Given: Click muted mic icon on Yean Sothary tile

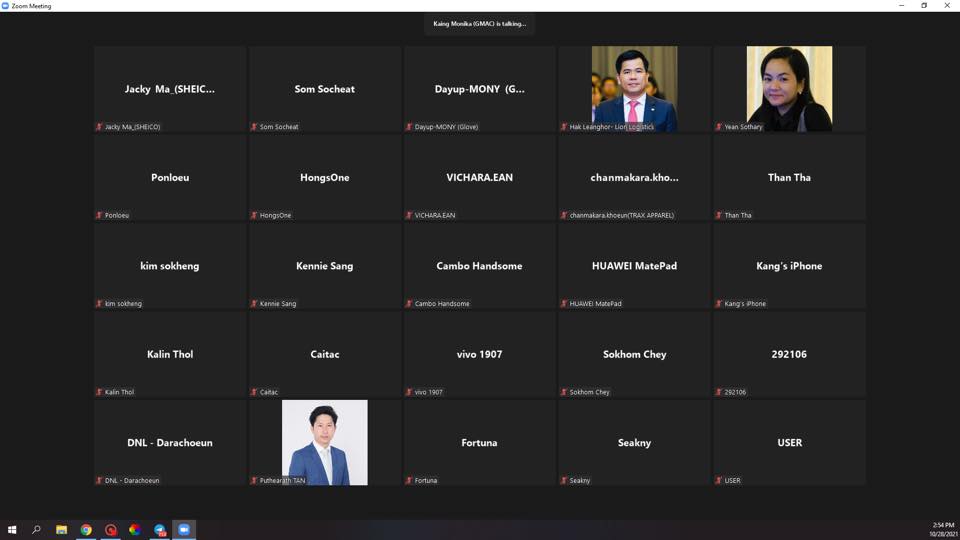Looking at the screenshot, I should (719, 127).
